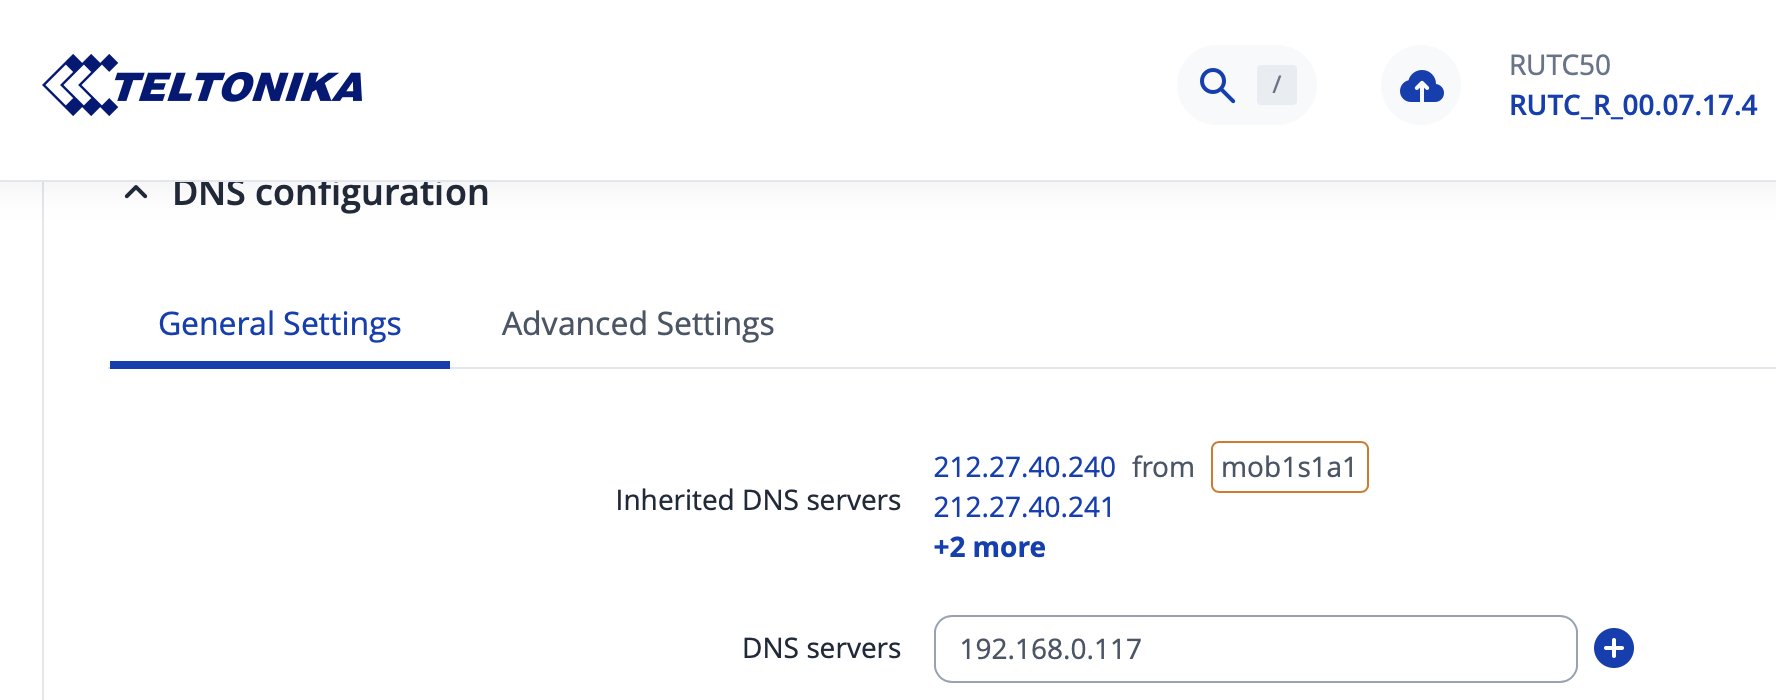Add another DNS server with plus icon
Screen dimensions: 1776x700
[x=1613, y=648]
